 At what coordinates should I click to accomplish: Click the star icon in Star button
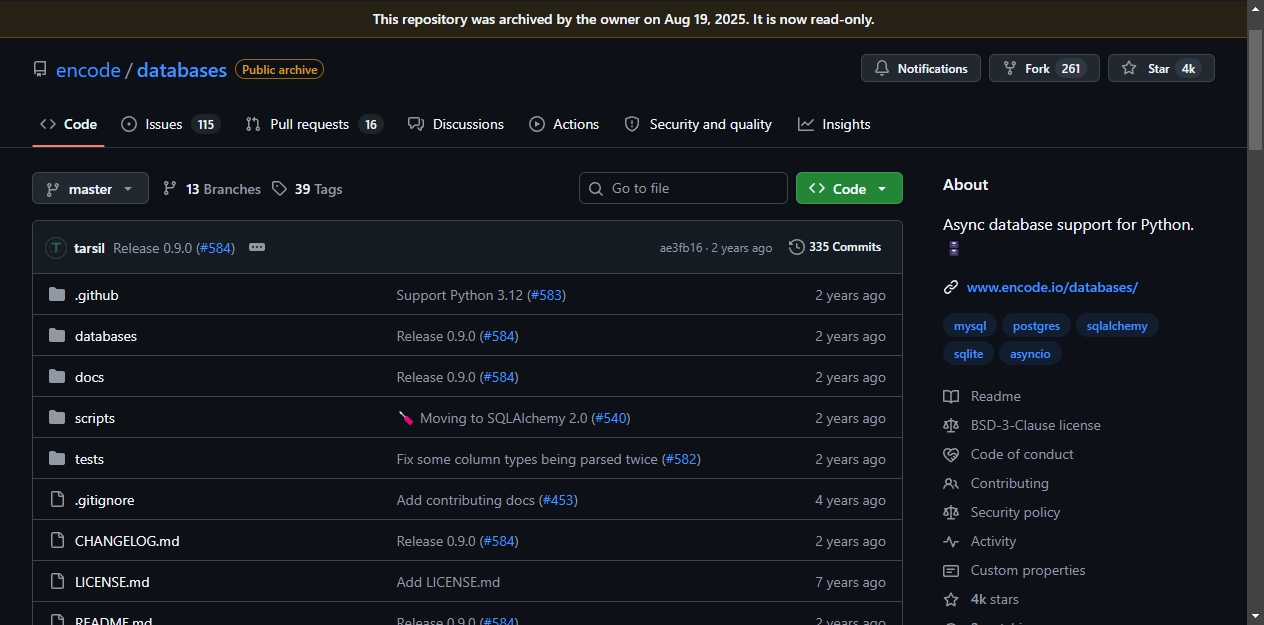1129,68
